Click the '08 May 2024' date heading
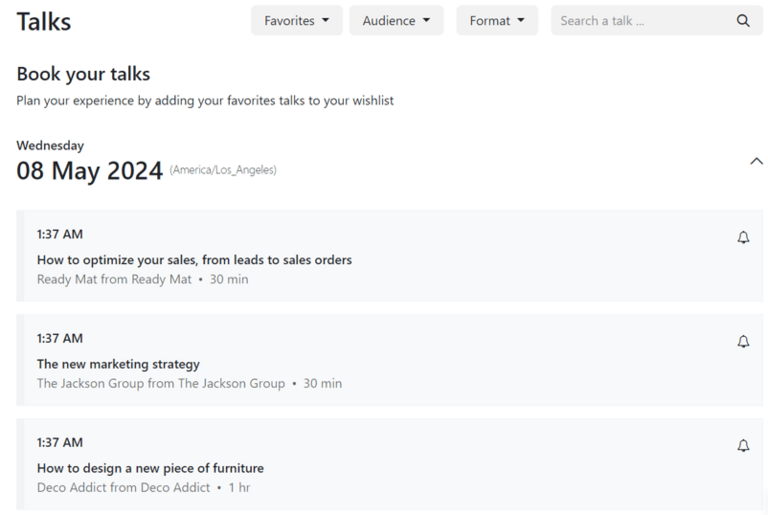 (89, 171)
